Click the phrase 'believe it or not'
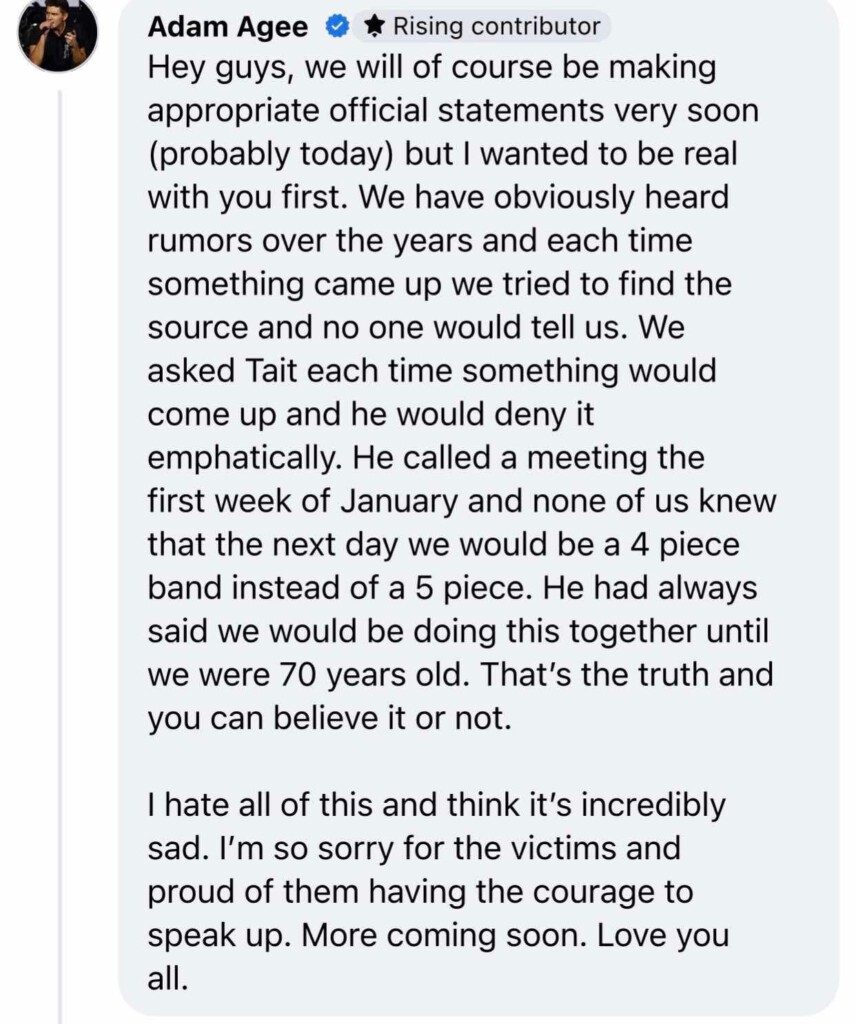 (389, 718)
